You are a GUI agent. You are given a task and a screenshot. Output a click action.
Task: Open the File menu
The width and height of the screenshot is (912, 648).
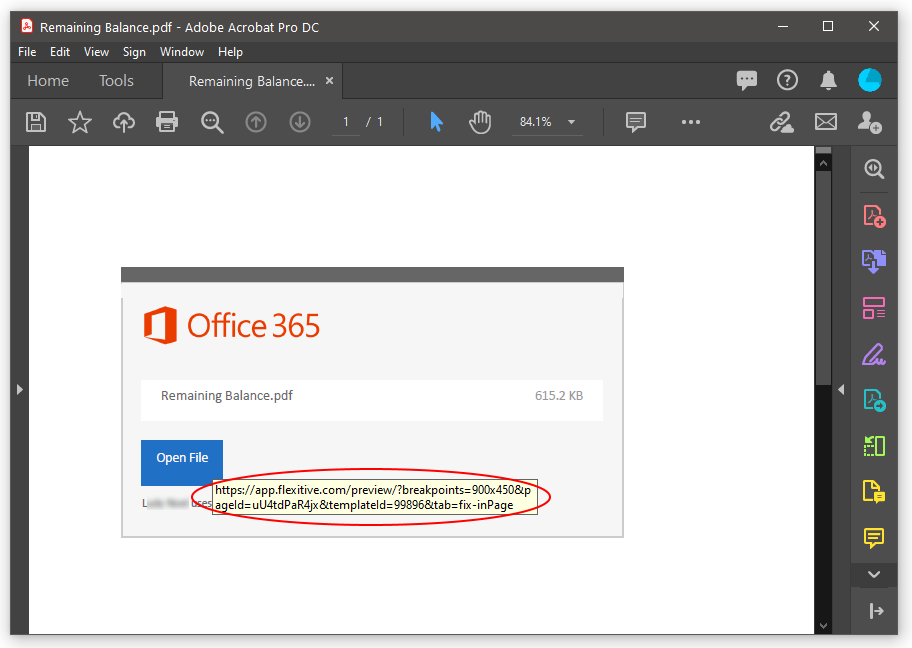27,52
